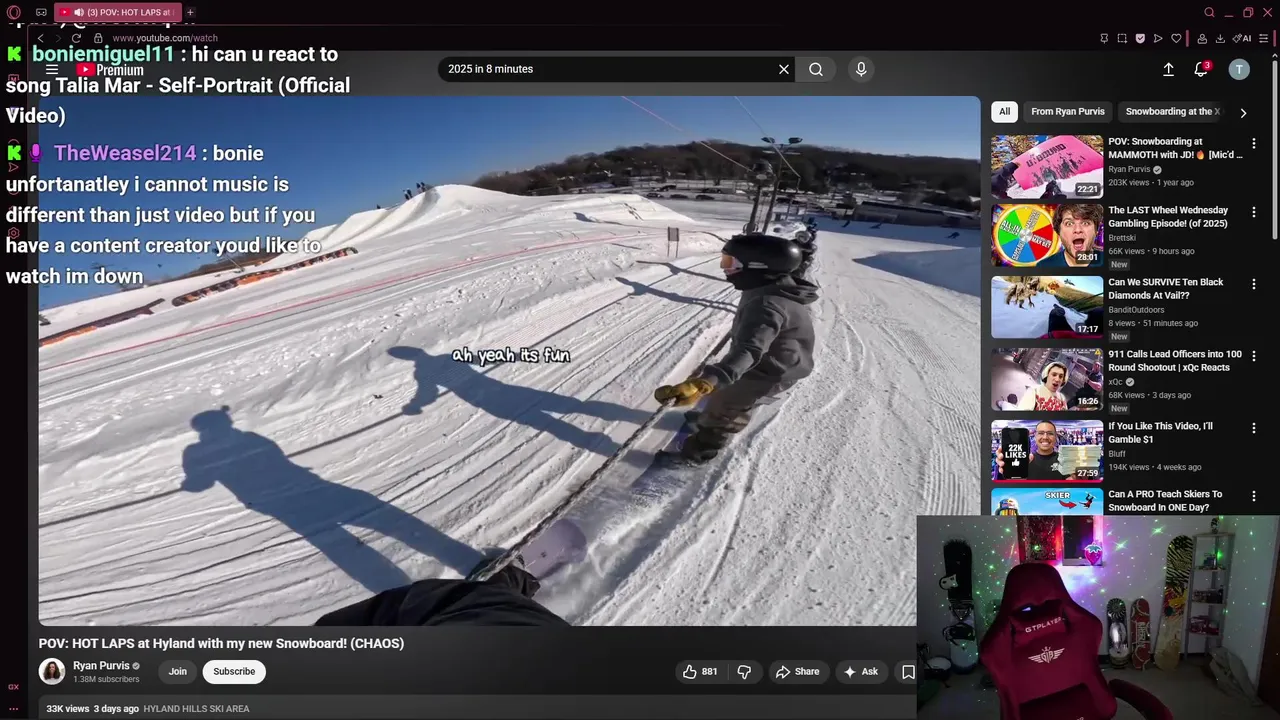Viewport: 1280px width, 720px height.
Task: Open the YouTube create upload icon
Action: pos(1168,69)
